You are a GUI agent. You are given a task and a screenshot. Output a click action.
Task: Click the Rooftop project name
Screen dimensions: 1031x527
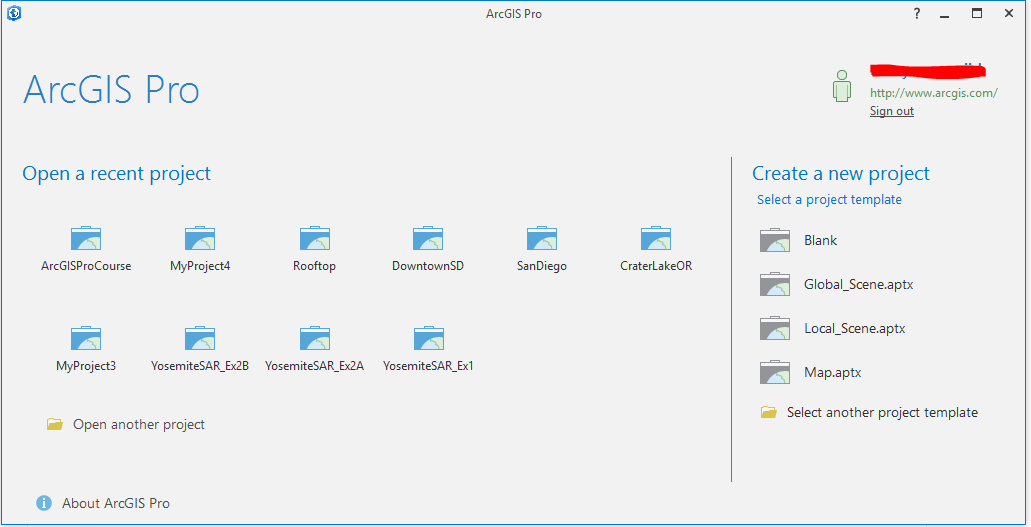314,266
